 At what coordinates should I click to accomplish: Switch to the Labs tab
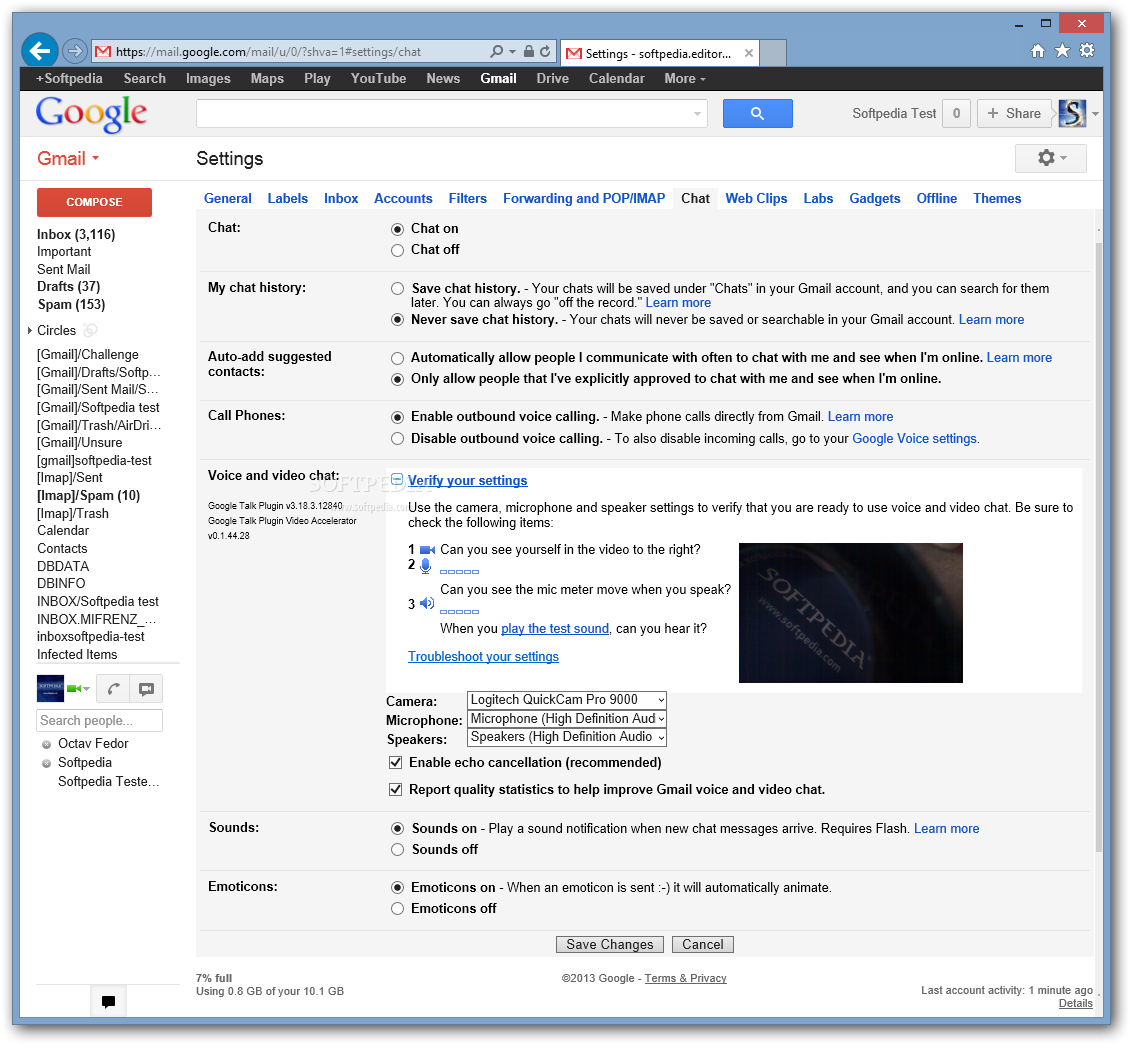(818, 198)
